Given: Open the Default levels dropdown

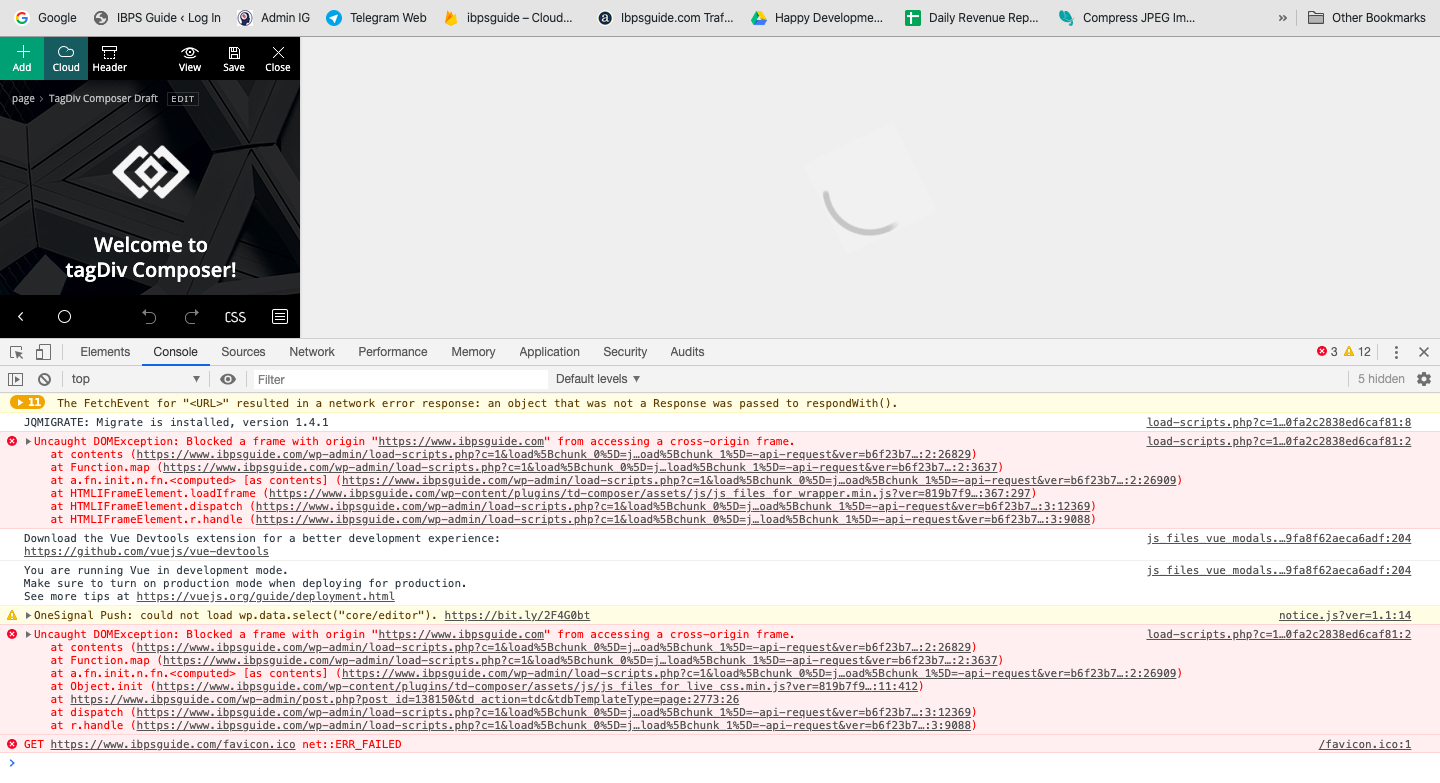Looking at the screenshot, I should click(x=598, y=379).
